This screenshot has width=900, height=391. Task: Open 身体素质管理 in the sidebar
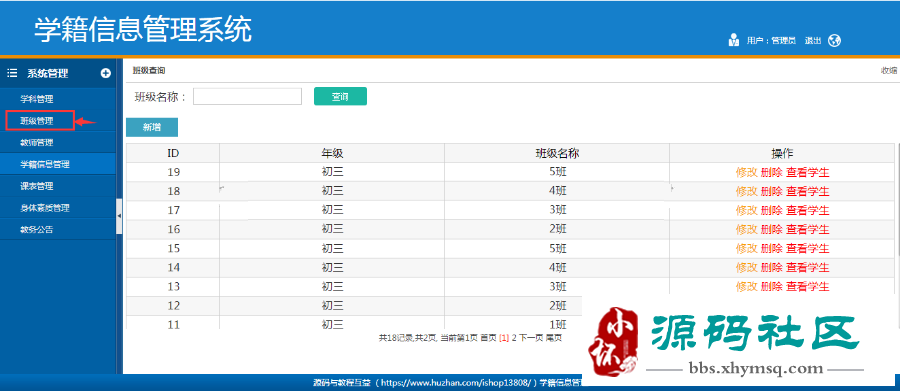coord(45,208)
